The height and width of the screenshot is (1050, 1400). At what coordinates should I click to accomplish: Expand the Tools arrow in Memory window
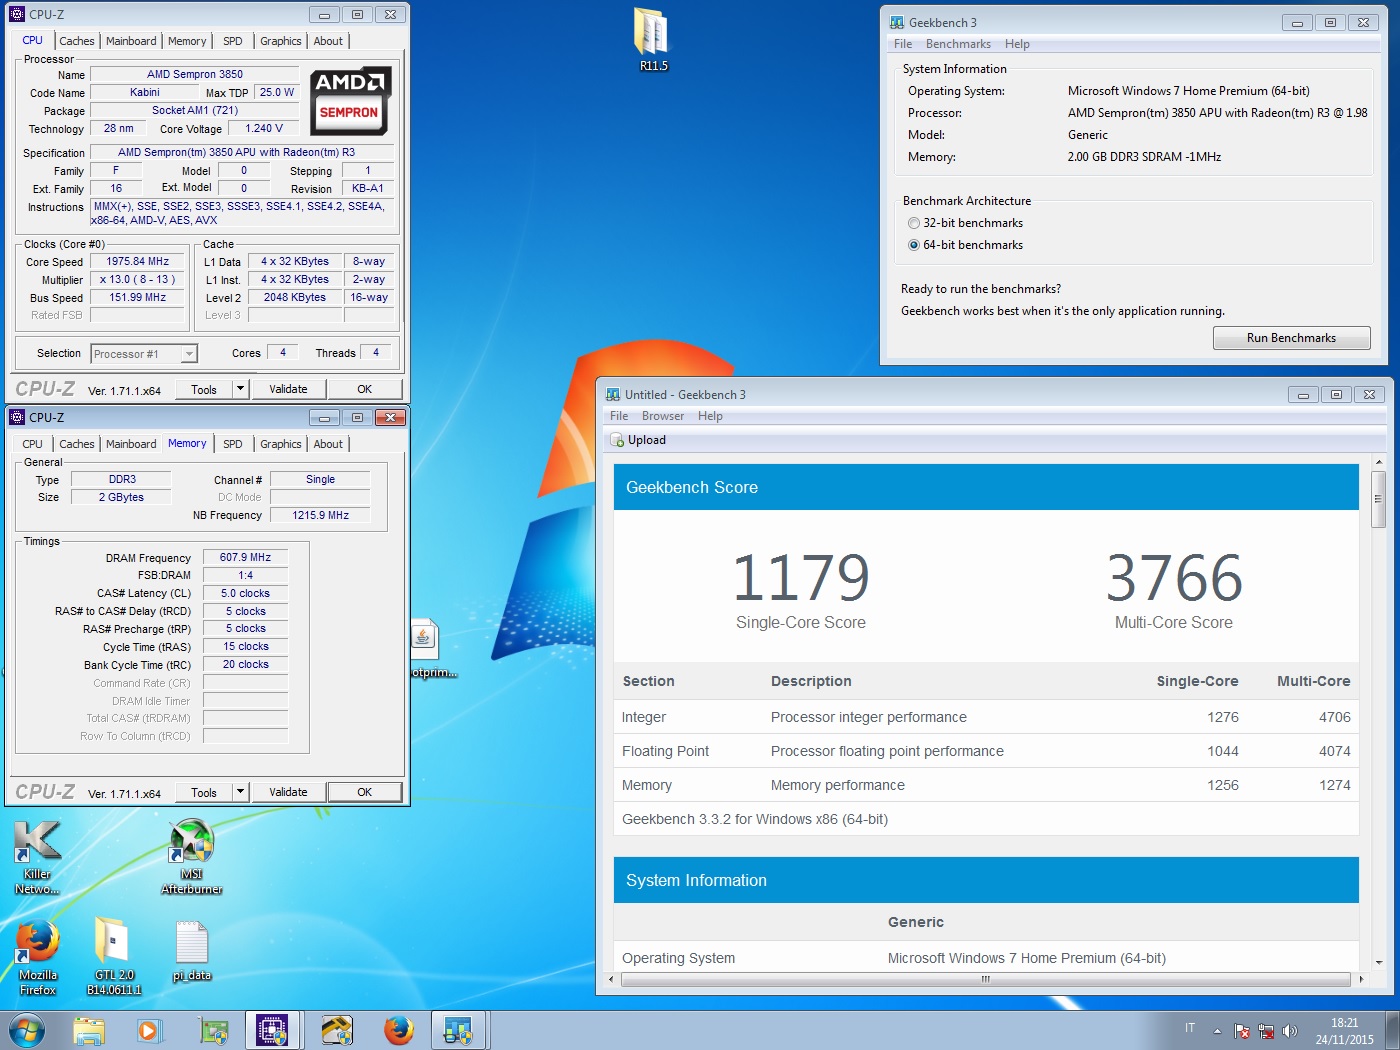(240, 792)
